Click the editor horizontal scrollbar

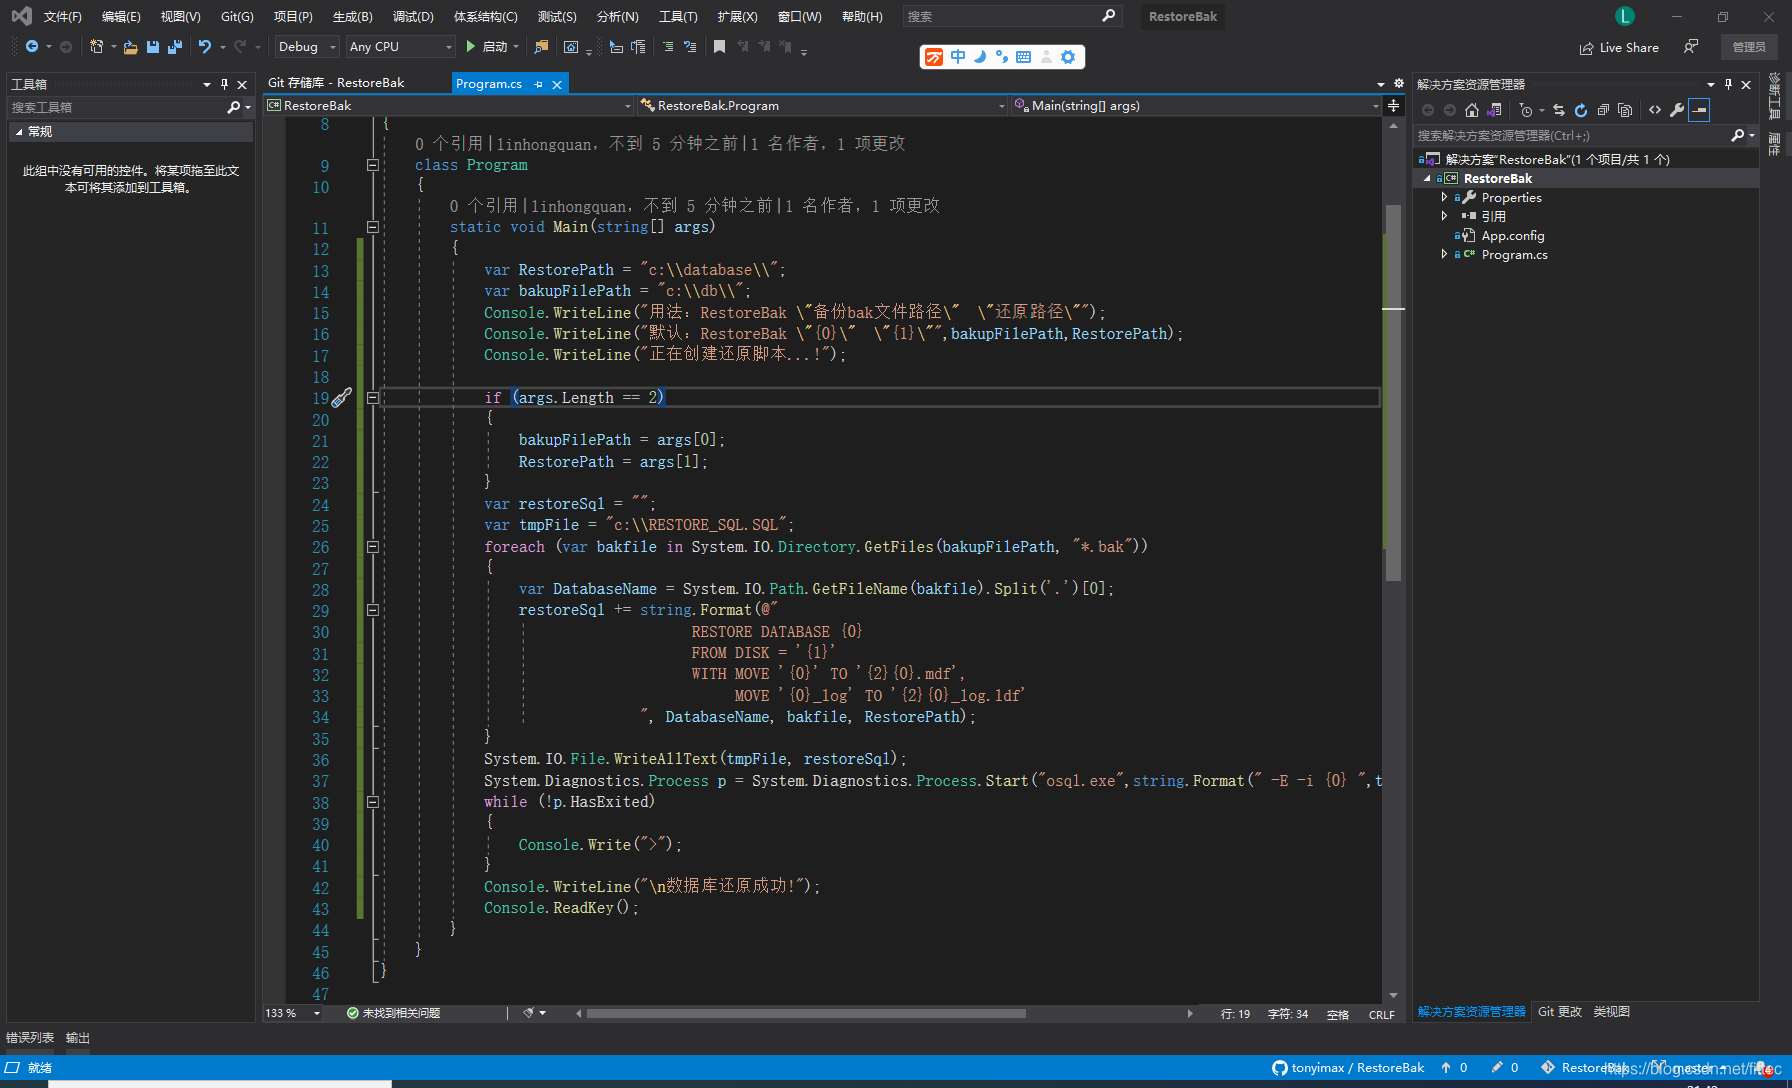[806, 1013]
